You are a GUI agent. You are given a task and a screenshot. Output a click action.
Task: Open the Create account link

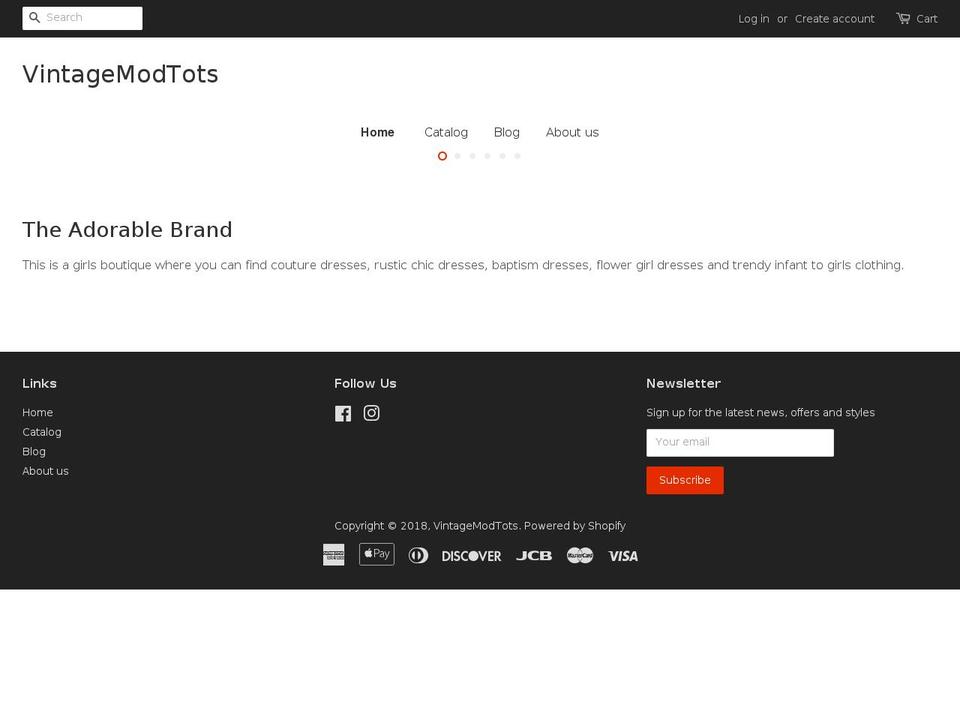point(834,19)
